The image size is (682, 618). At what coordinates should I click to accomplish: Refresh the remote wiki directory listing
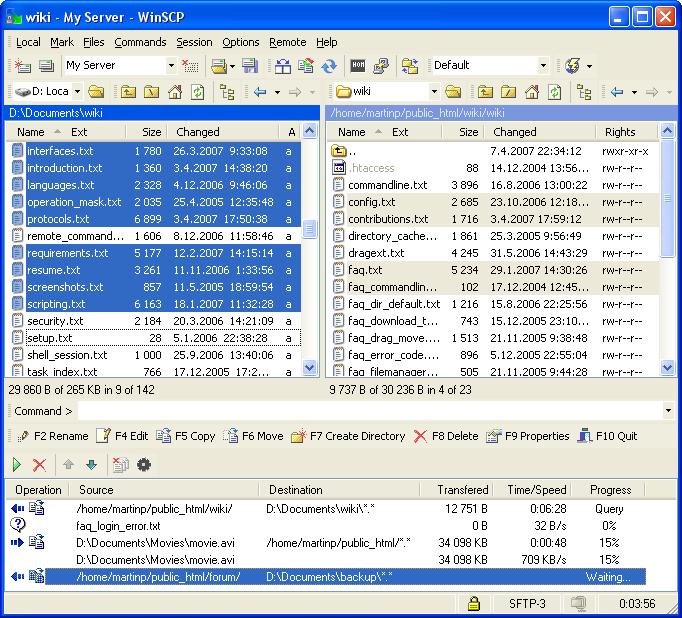[x=554, y=92]
